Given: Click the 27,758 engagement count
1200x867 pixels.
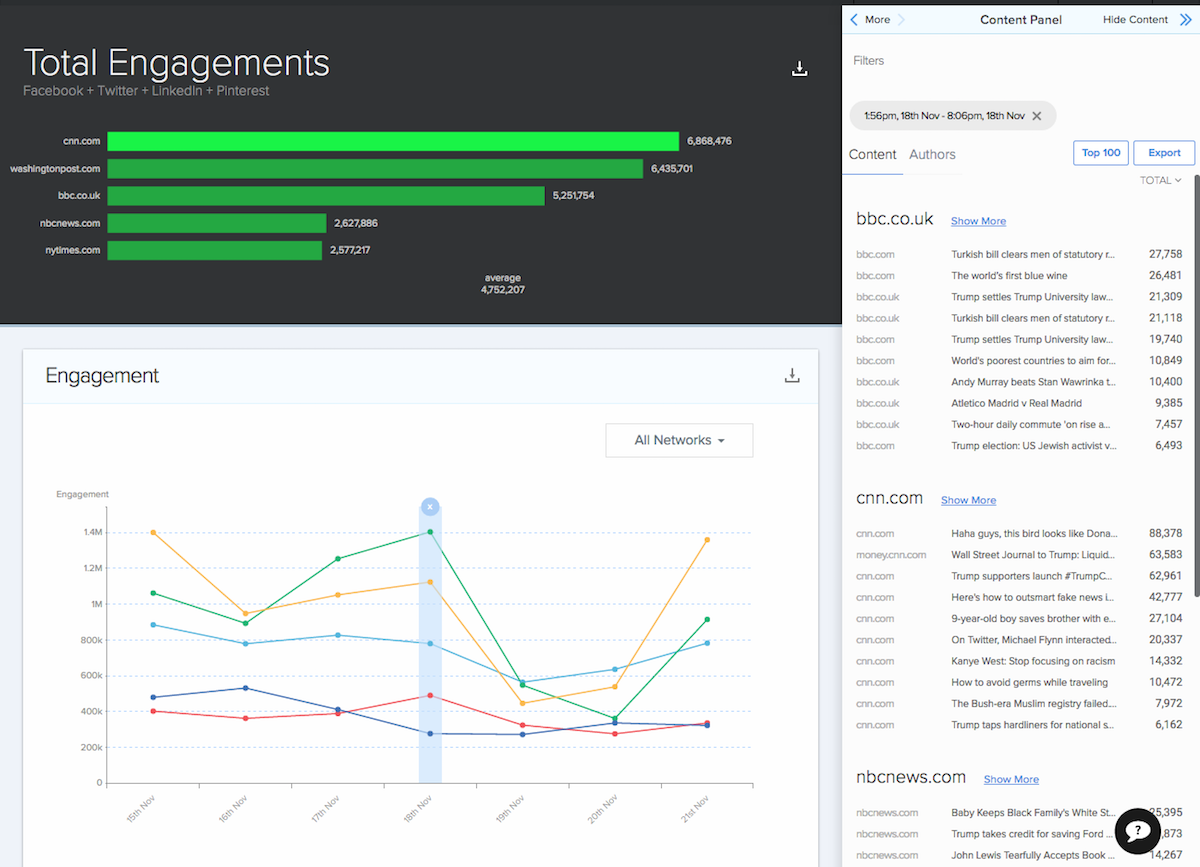Looking at the screenshot, I should click(1165, 255).
